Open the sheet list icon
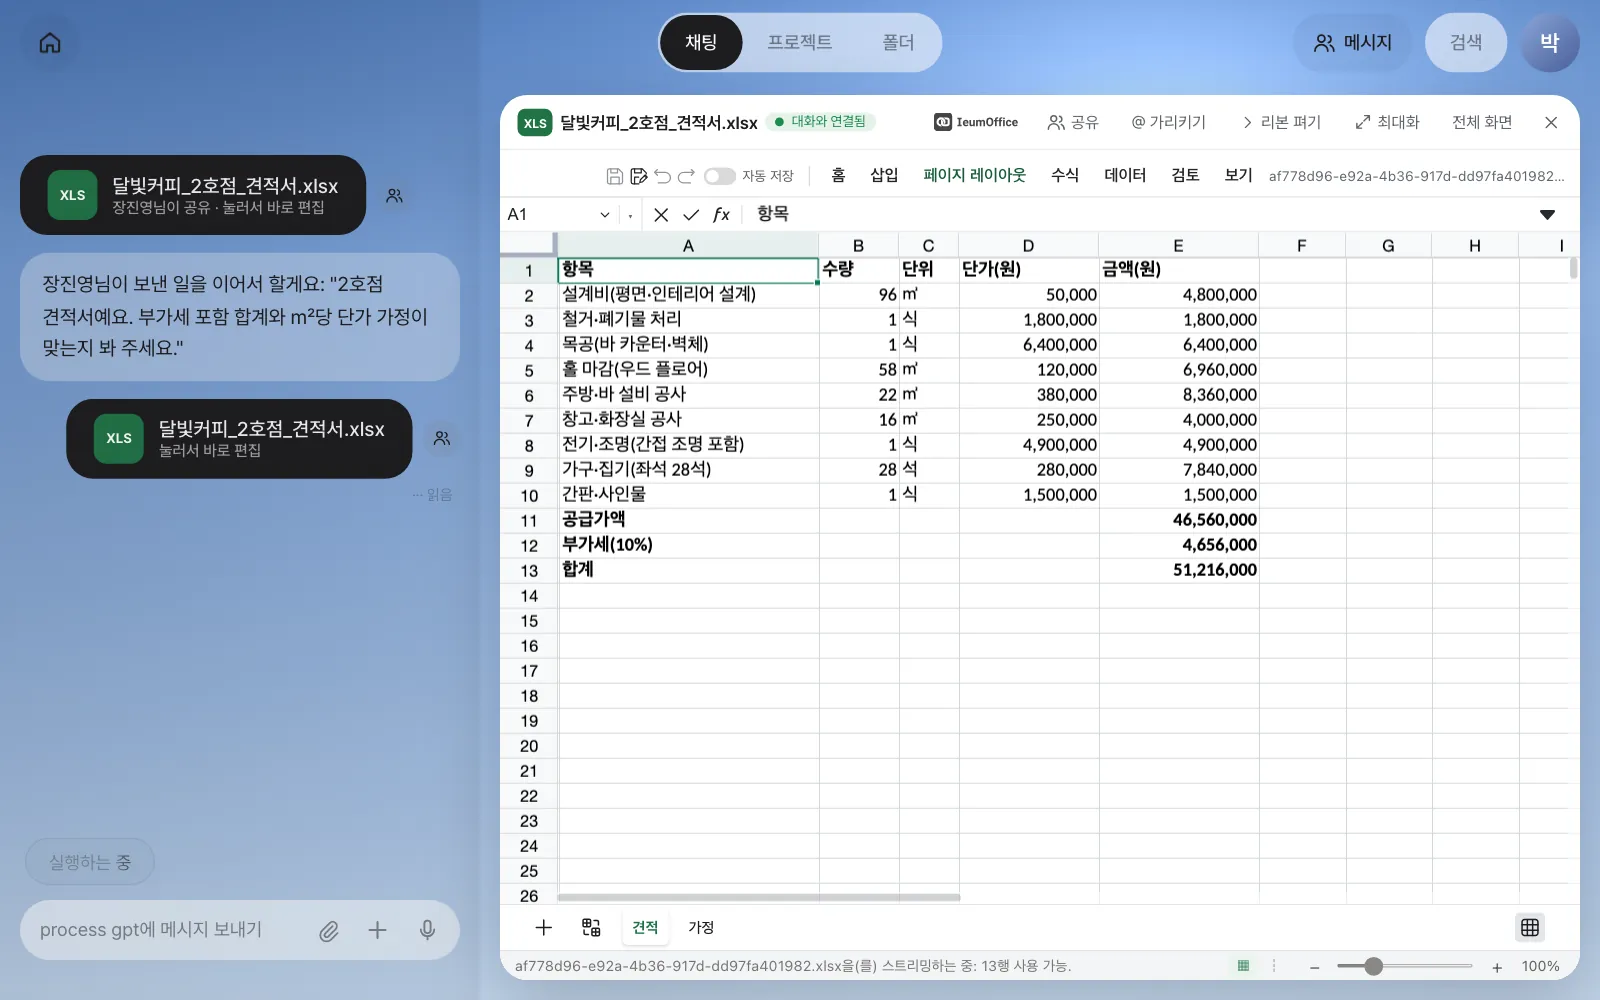This screenshot has height=1000, width=1600. (591, 928)
